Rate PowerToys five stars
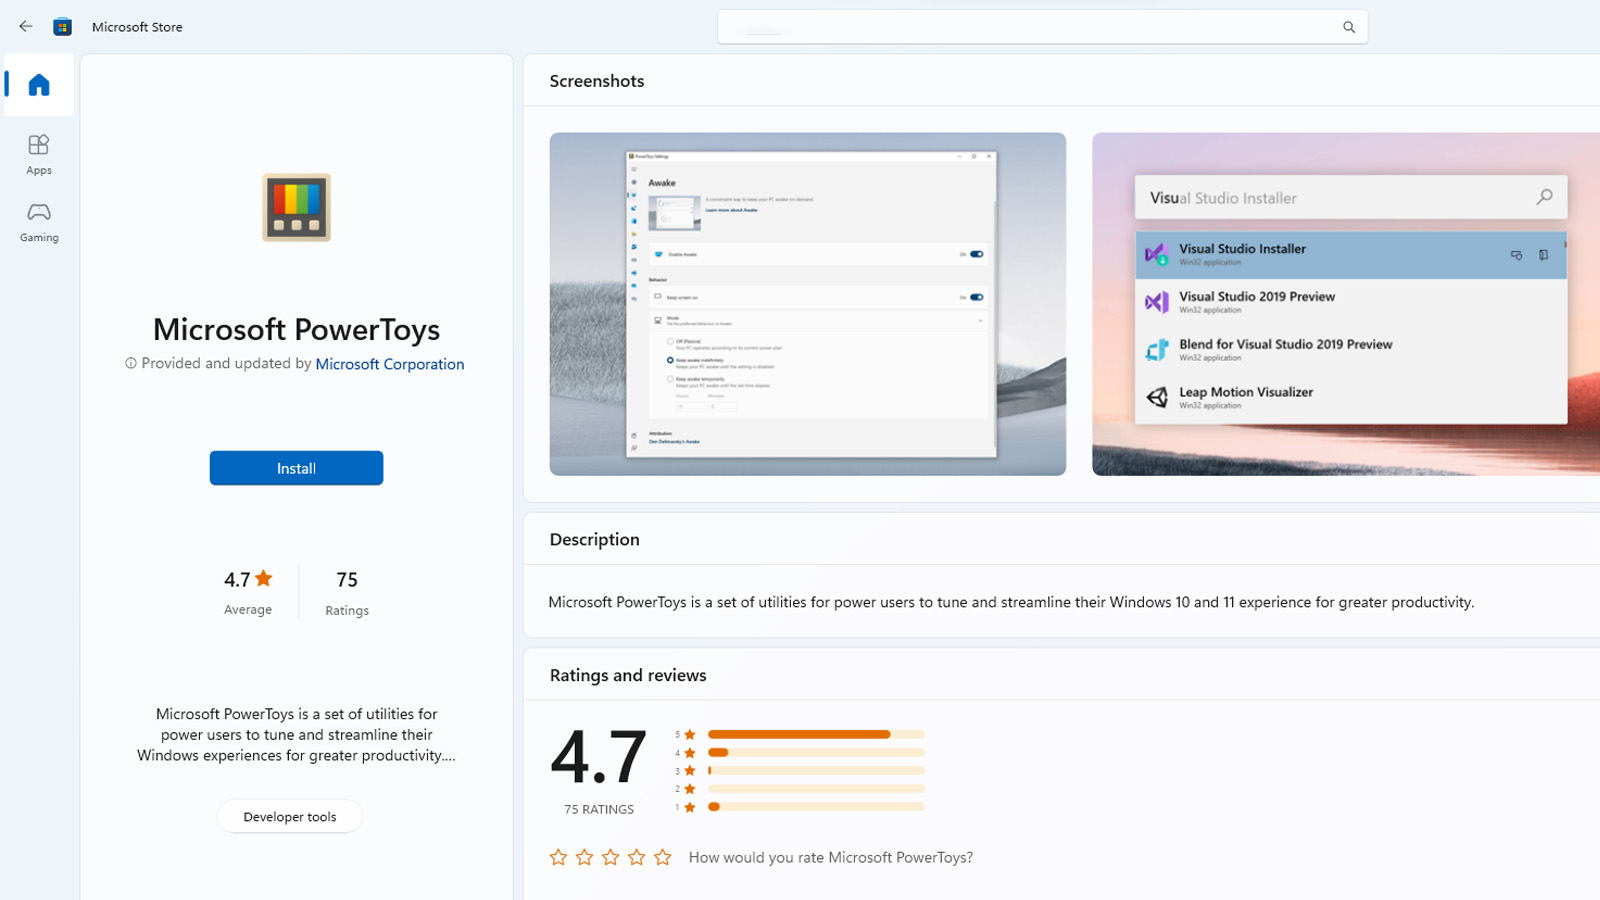 click(x=662, y=857)
